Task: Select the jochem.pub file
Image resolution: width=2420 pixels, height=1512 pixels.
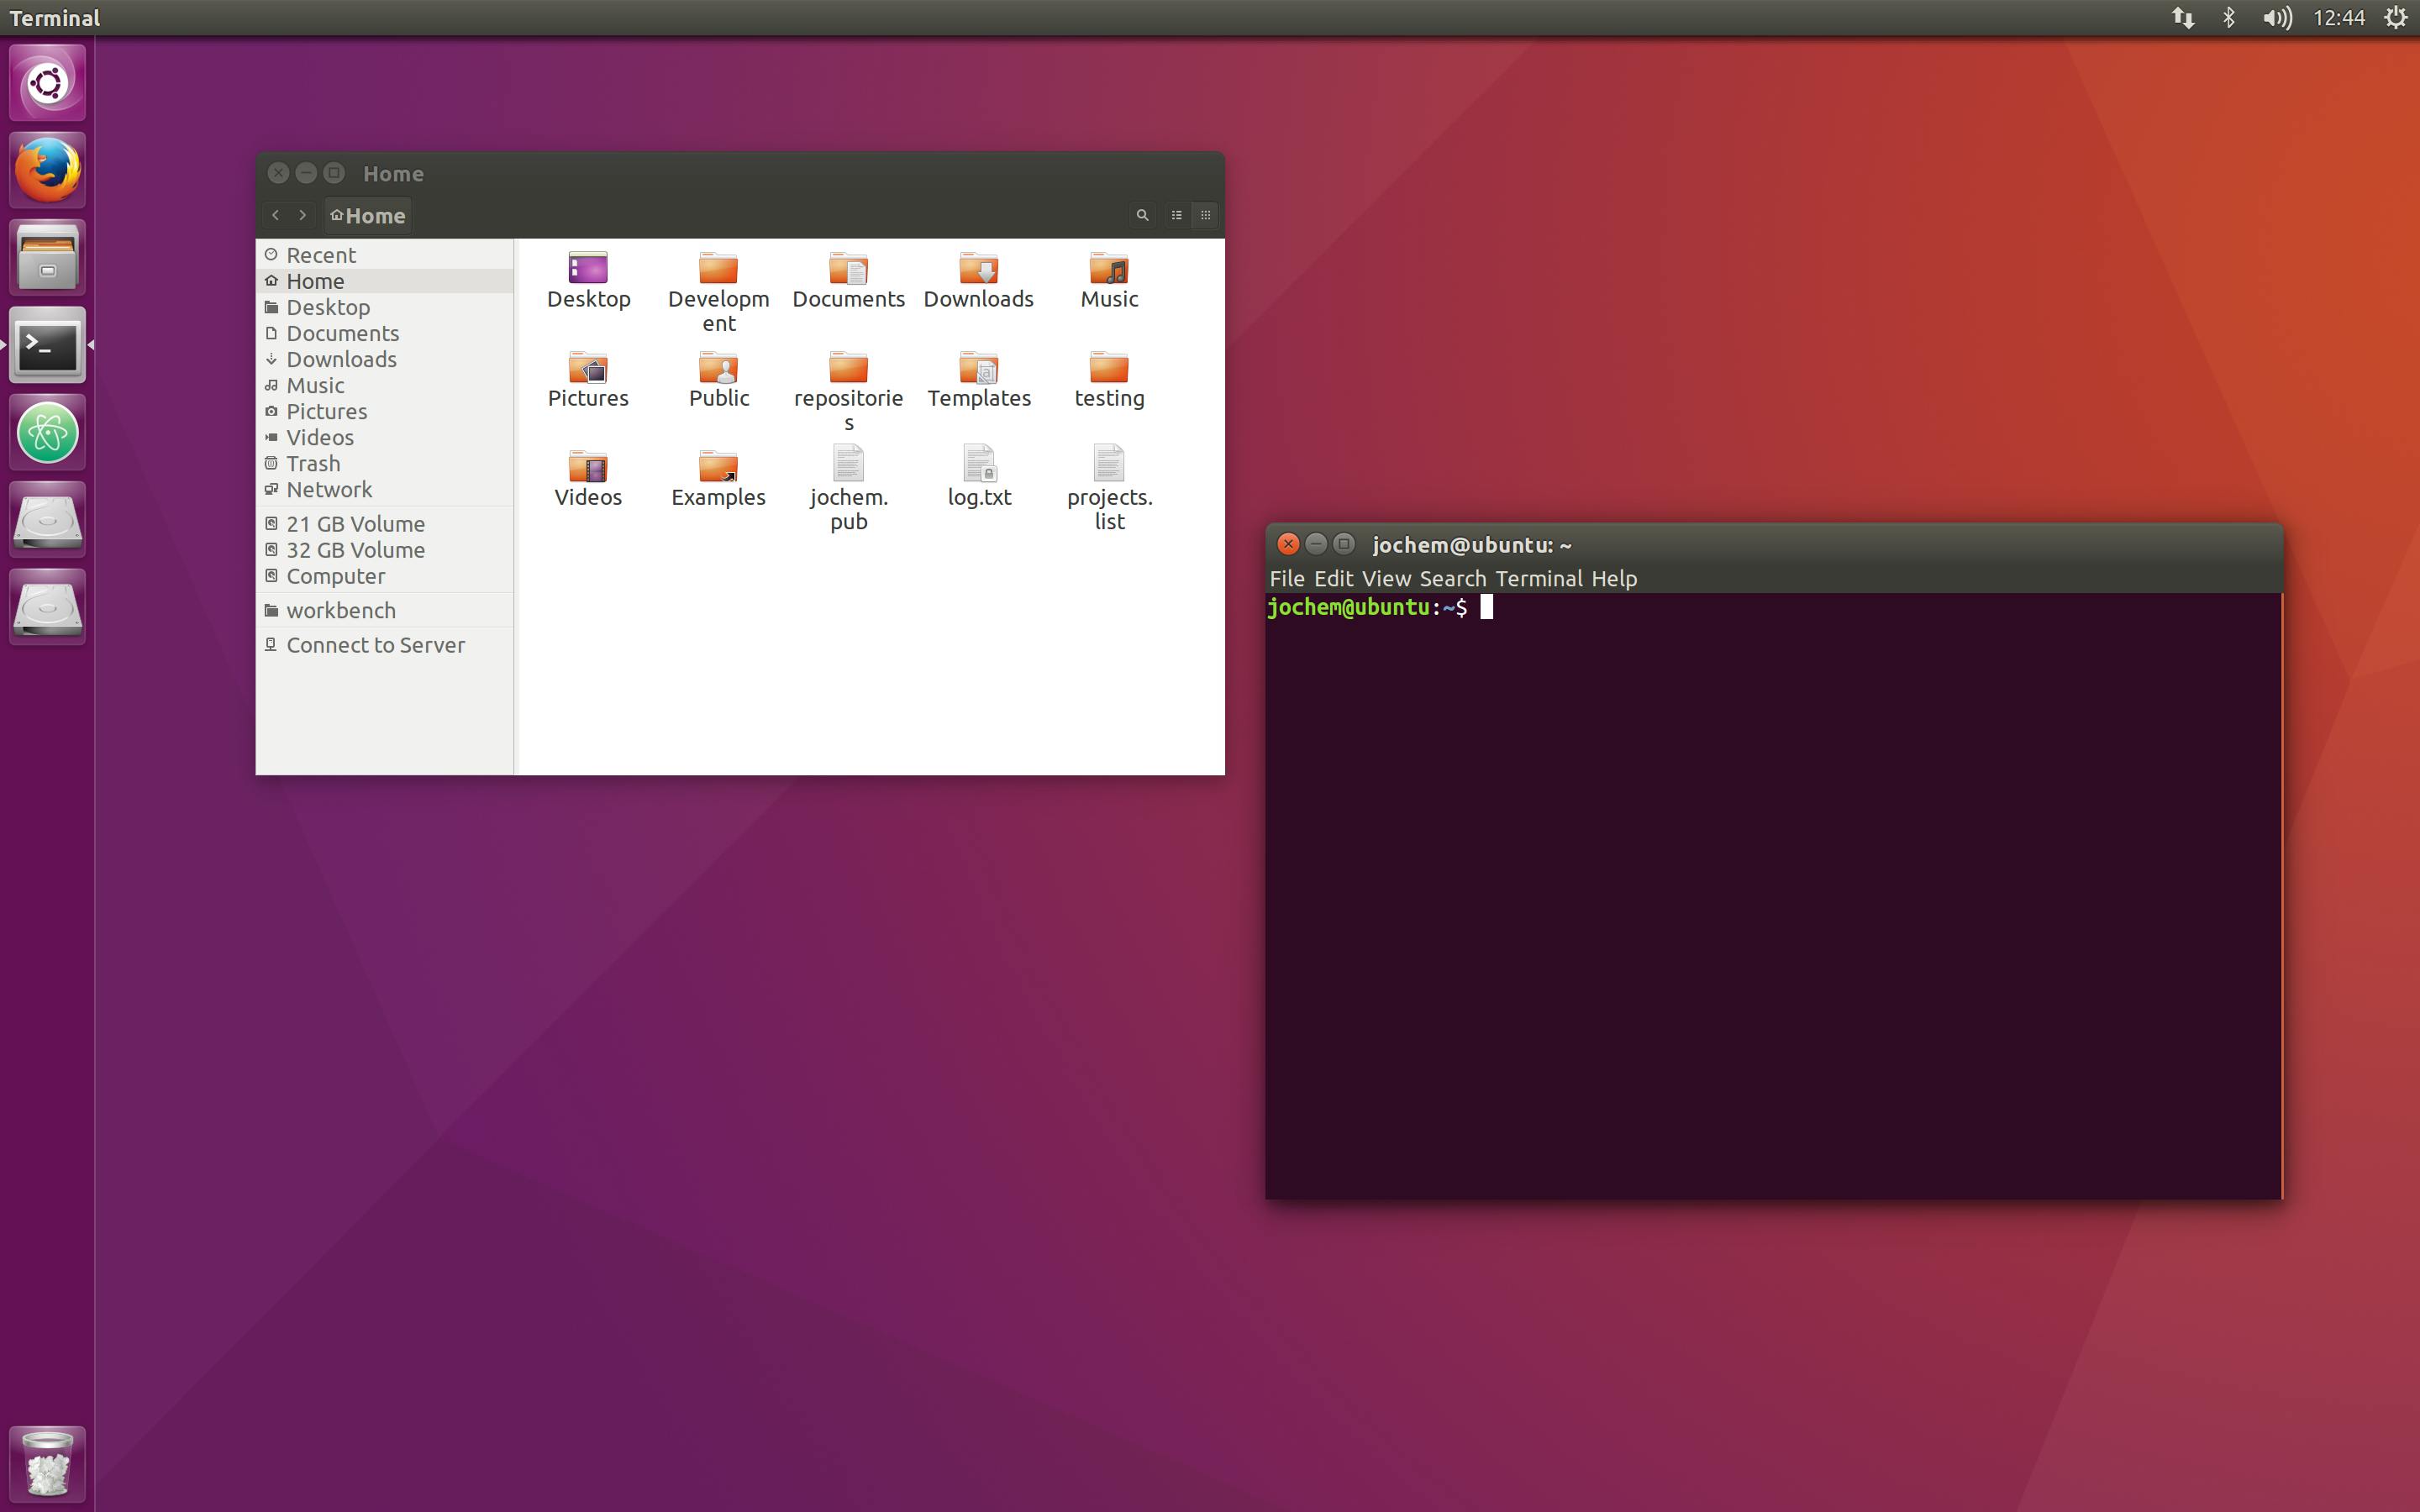Action: (848, 464)
